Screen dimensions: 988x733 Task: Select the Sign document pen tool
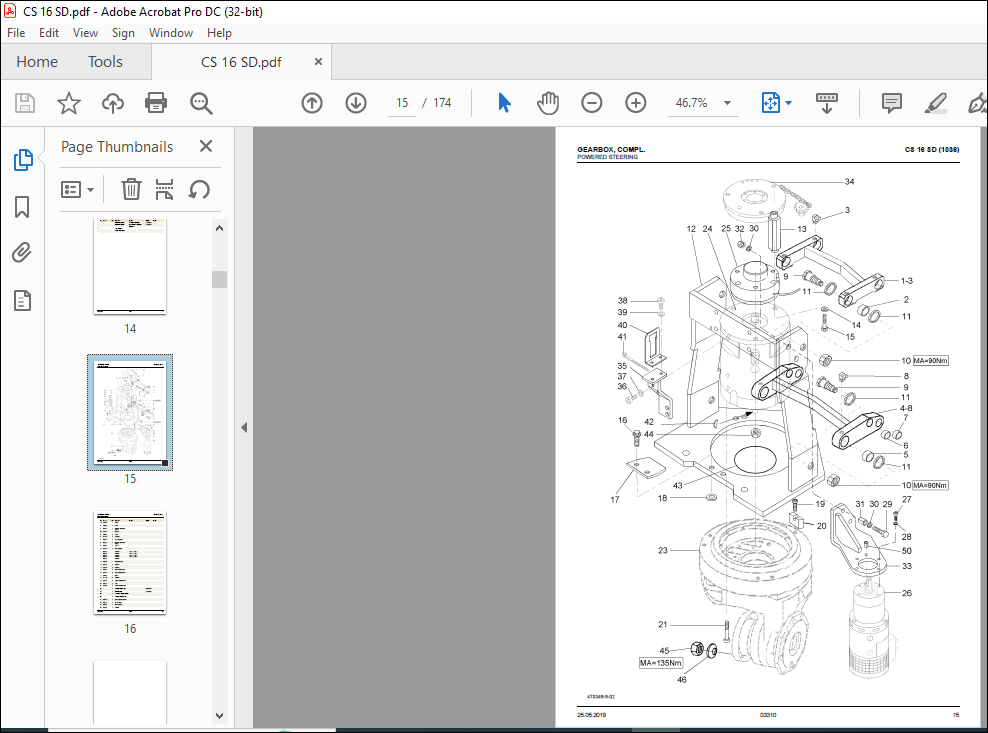977,103
